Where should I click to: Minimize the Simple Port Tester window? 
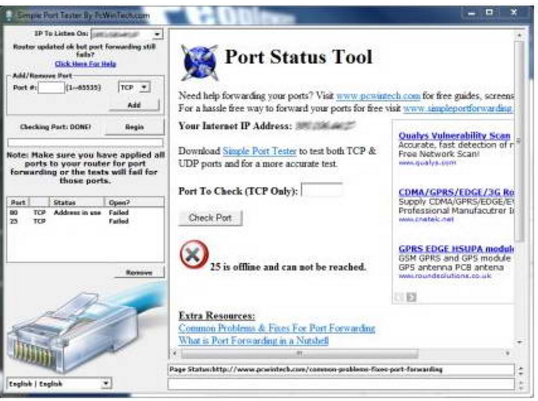pyautogui.click(x=471, y=13)
